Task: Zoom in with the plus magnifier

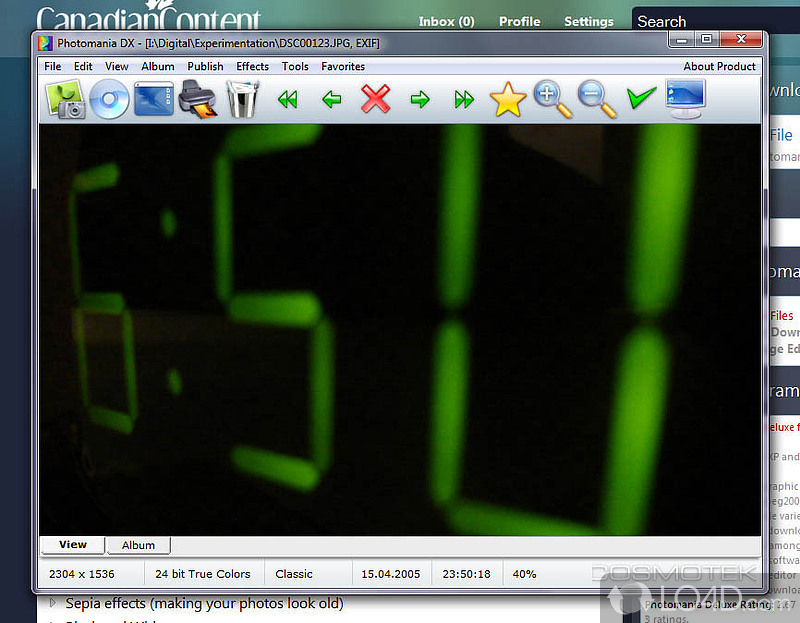Action: [x=553, y=99]
